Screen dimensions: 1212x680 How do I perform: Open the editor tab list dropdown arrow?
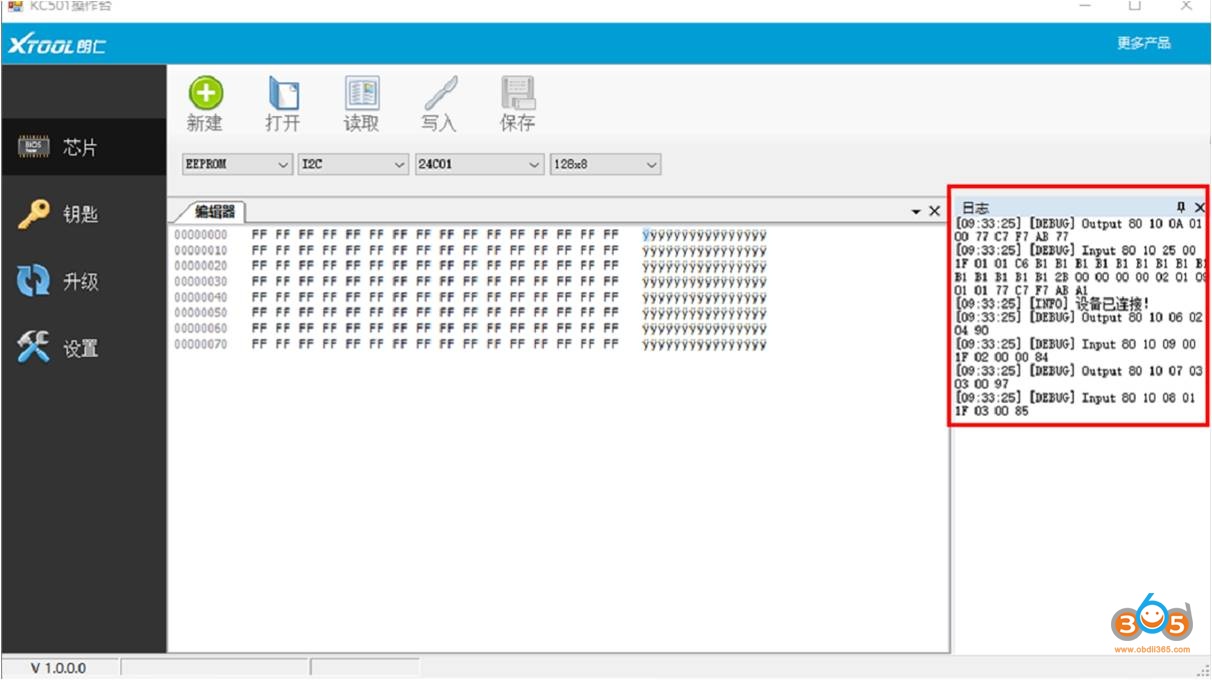[x=916, y=212]
